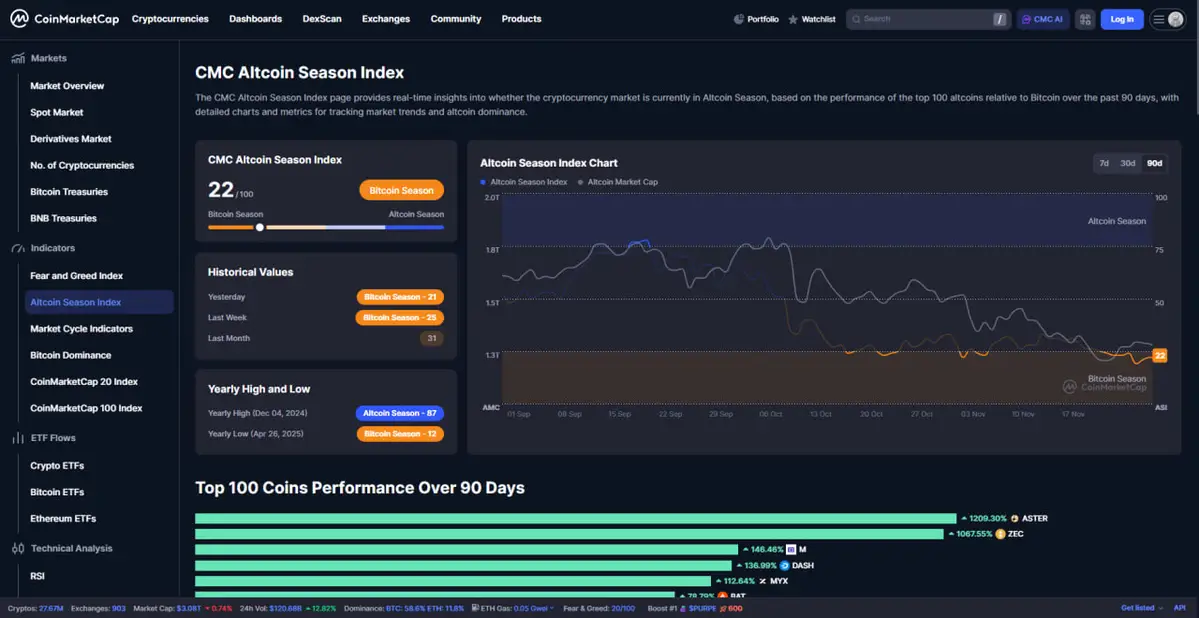The width and height of the screenshot is (1199, 618).
Task: Click the Watchlist star icon
Action: (x=793, y=18)
